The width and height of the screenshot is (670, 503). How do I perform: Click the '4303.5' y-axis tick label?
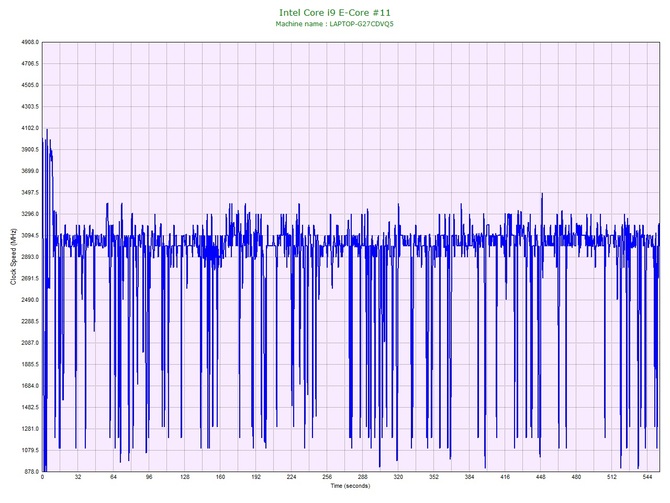pos(30,107)
